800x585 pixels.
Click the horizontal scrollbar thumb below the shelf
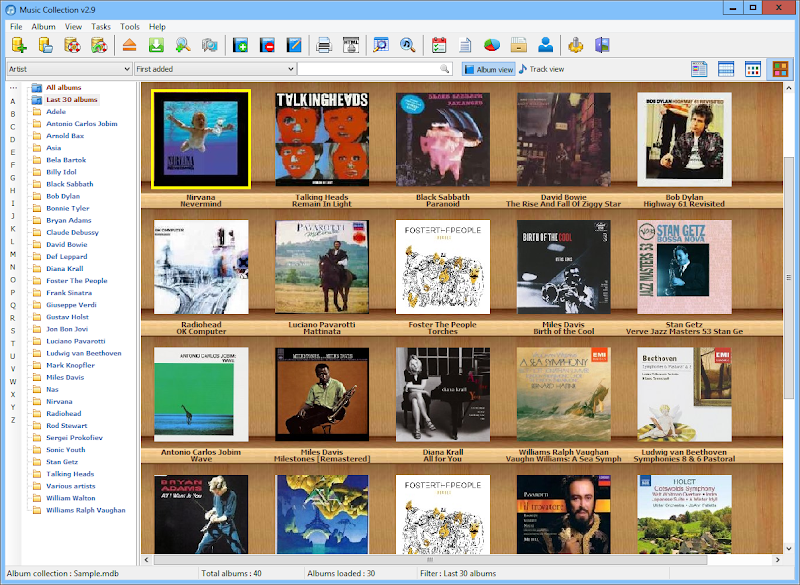pyautogui.click(x=430, y=559)
